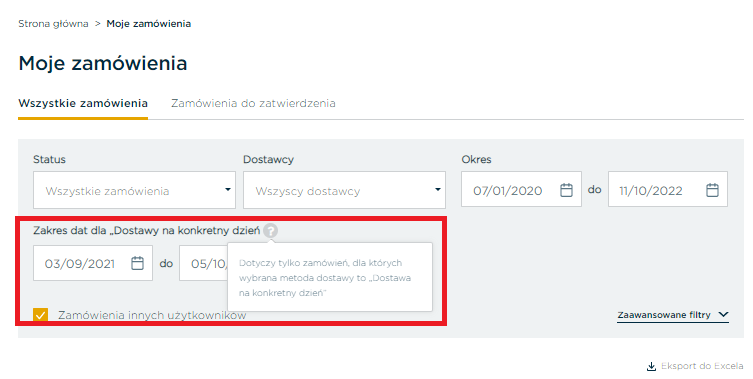The width and height of the screenshot is (753, 379).
Task: Select the Wszystkie zamówienia tab
Action: tap(83, 103)
